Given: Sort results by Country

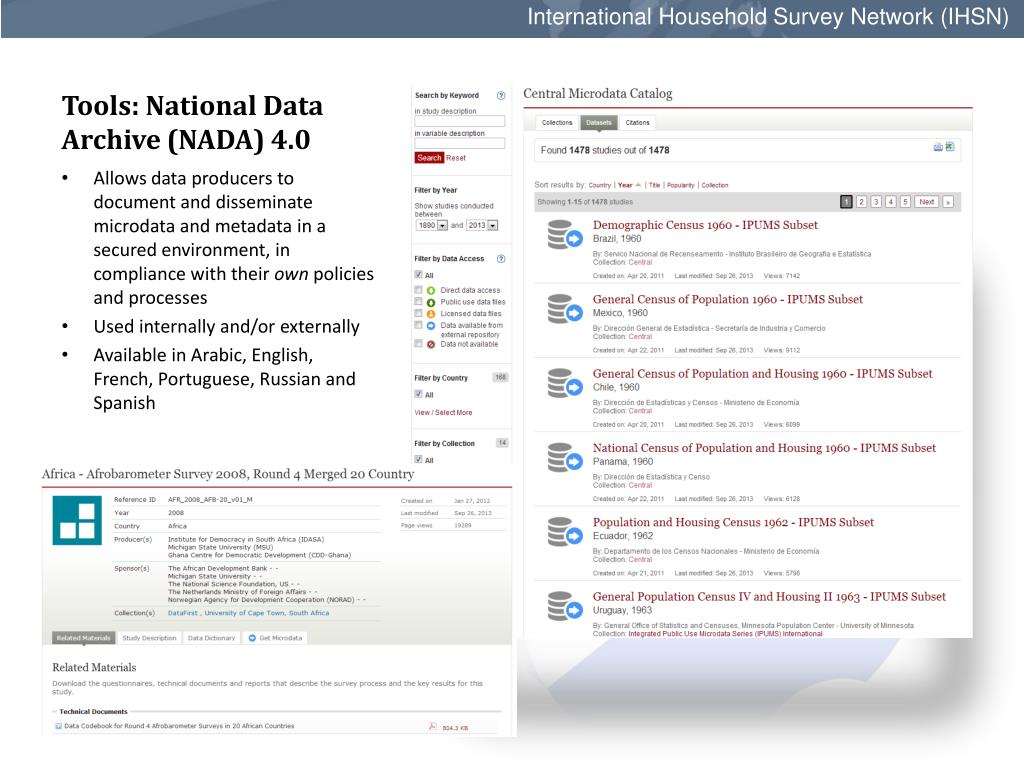Looking at the screenshot, I should 600,185.
